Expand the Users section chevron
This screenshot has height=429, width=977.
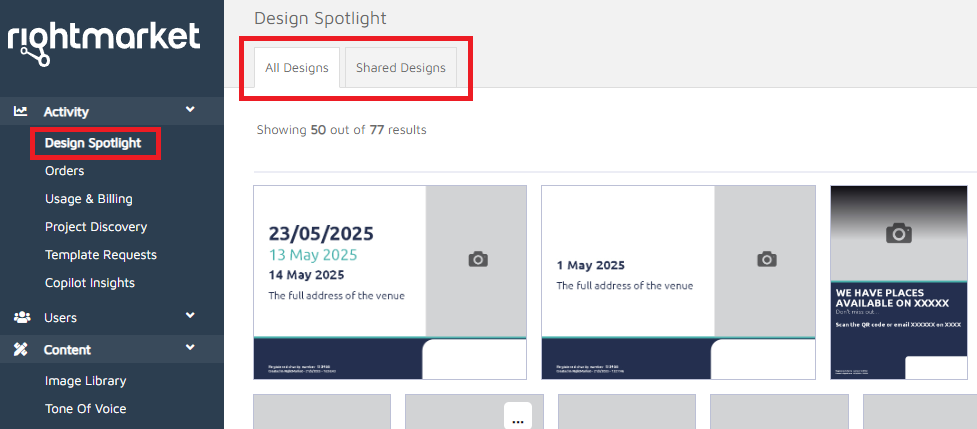click(x=190, y=316)
